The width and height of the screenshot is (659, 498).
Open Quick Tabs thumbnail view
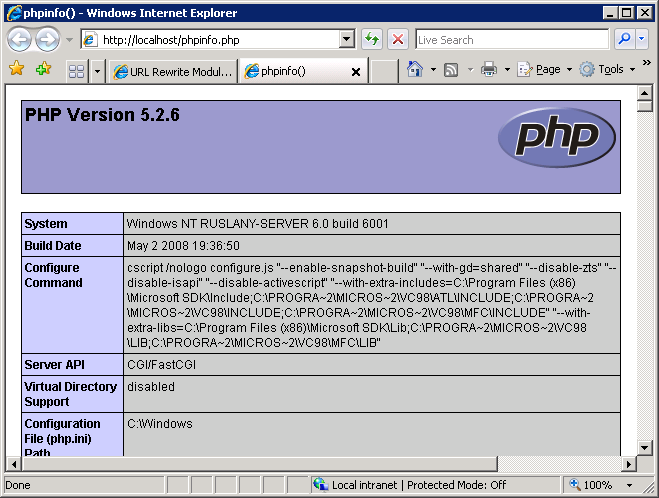(x=76, y=71)
